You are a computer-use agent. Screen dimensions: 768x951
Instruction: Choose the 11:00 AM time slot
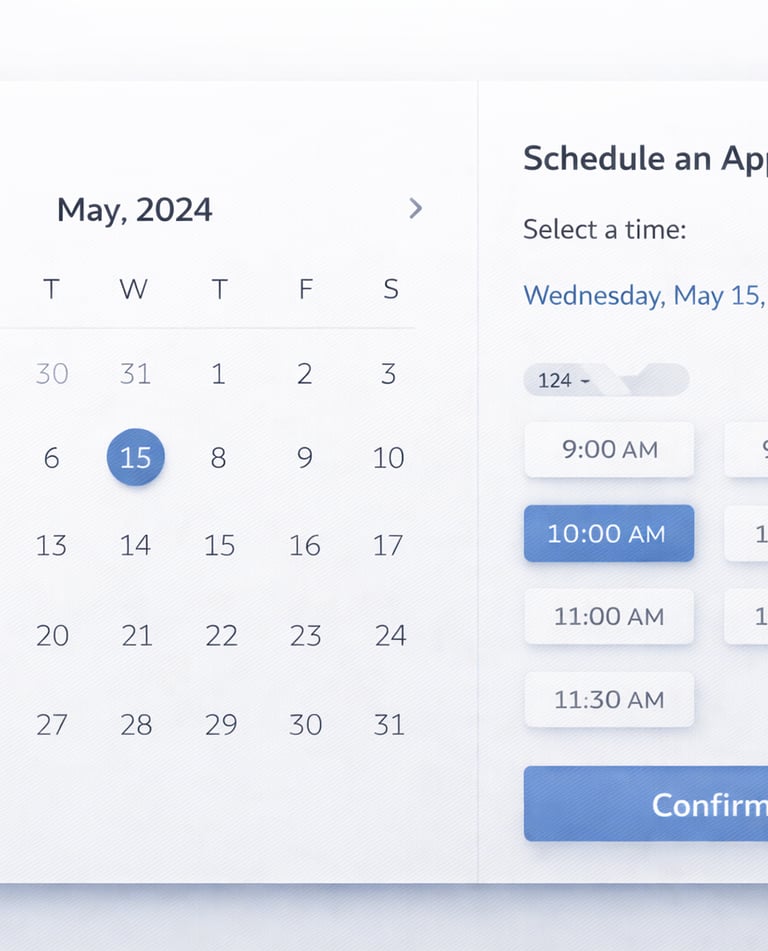(x=609, y=616)
